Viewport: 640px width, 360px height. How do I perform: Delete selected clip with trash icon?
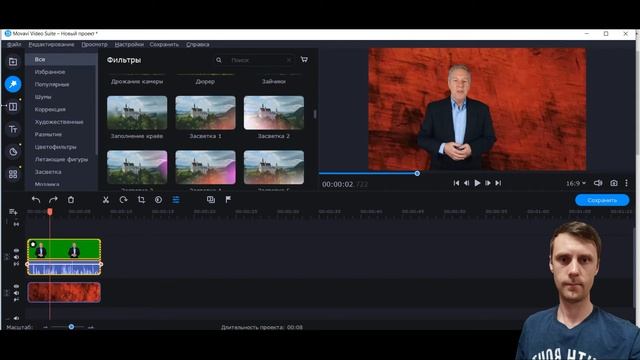[71, 200]
